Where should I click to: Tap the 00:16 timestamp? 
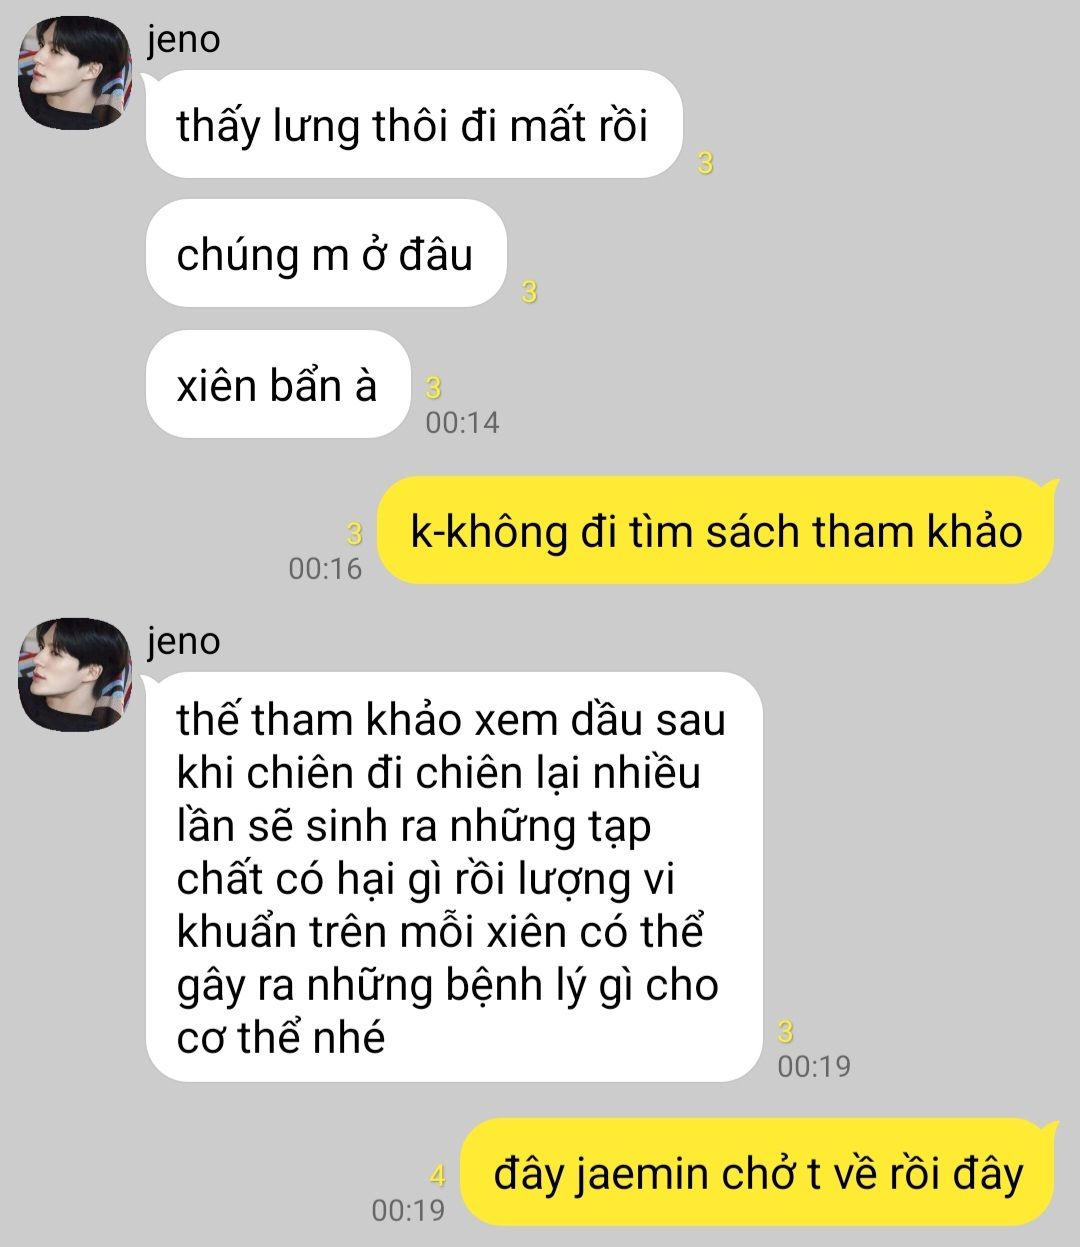(x=325, y=568)
